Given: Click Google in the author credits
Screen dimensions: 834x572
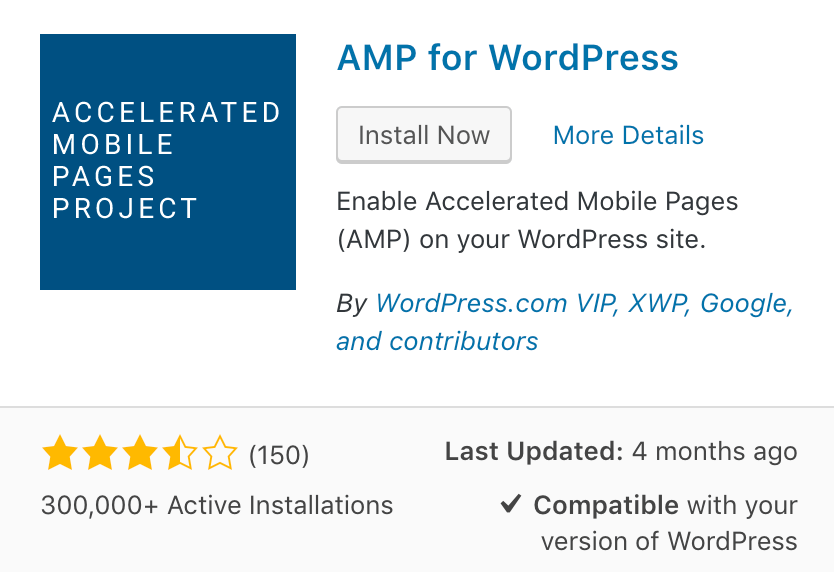Looking at the screenshot, I should click(x=746, y=303).
